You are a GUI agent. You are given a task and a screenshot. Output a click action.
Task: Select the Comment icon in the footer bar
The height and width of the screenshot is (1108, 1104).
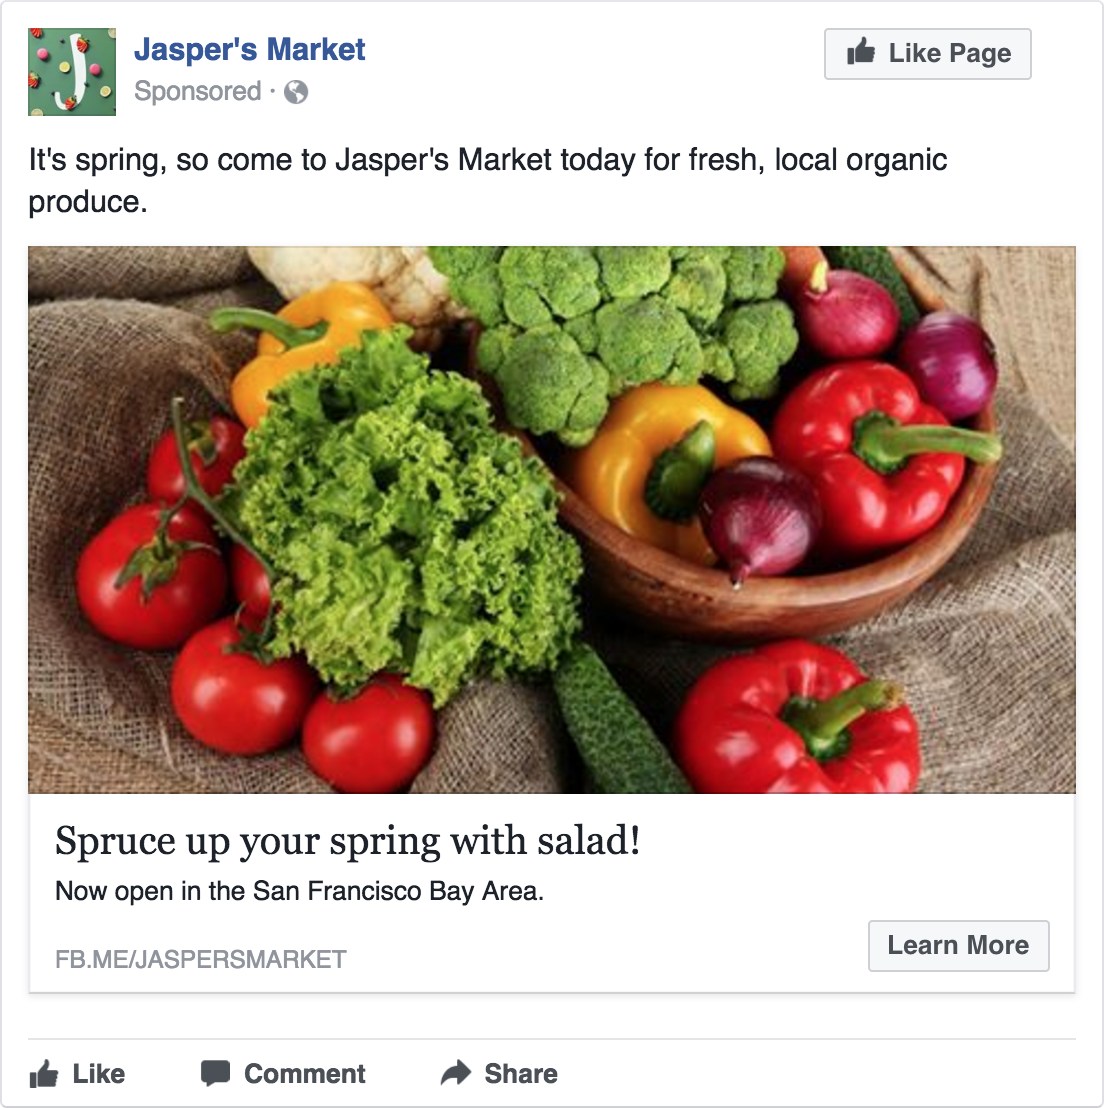pyautogui.click(x=214, y=1073)
